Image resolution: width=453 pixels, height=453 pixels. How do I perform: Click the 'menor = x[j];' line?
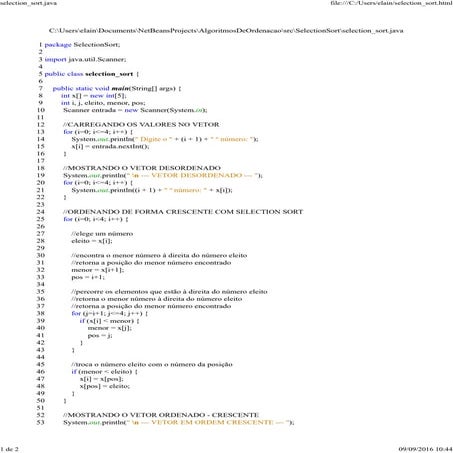point(110,328)
